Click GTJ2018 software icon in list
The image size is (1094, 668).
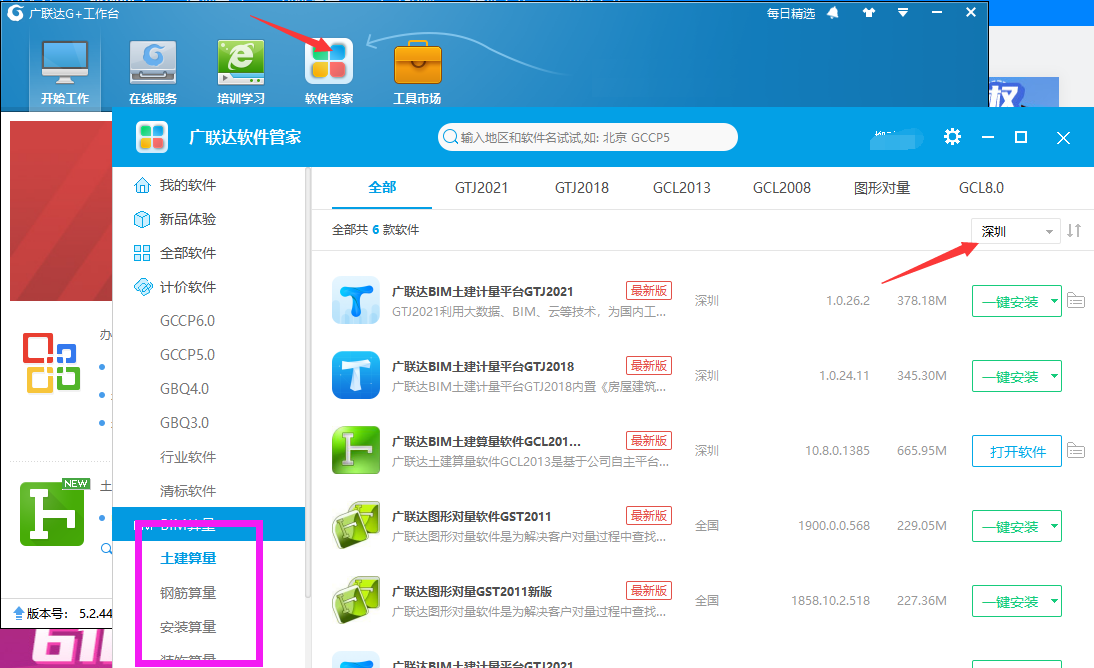[x=356, y=375]
